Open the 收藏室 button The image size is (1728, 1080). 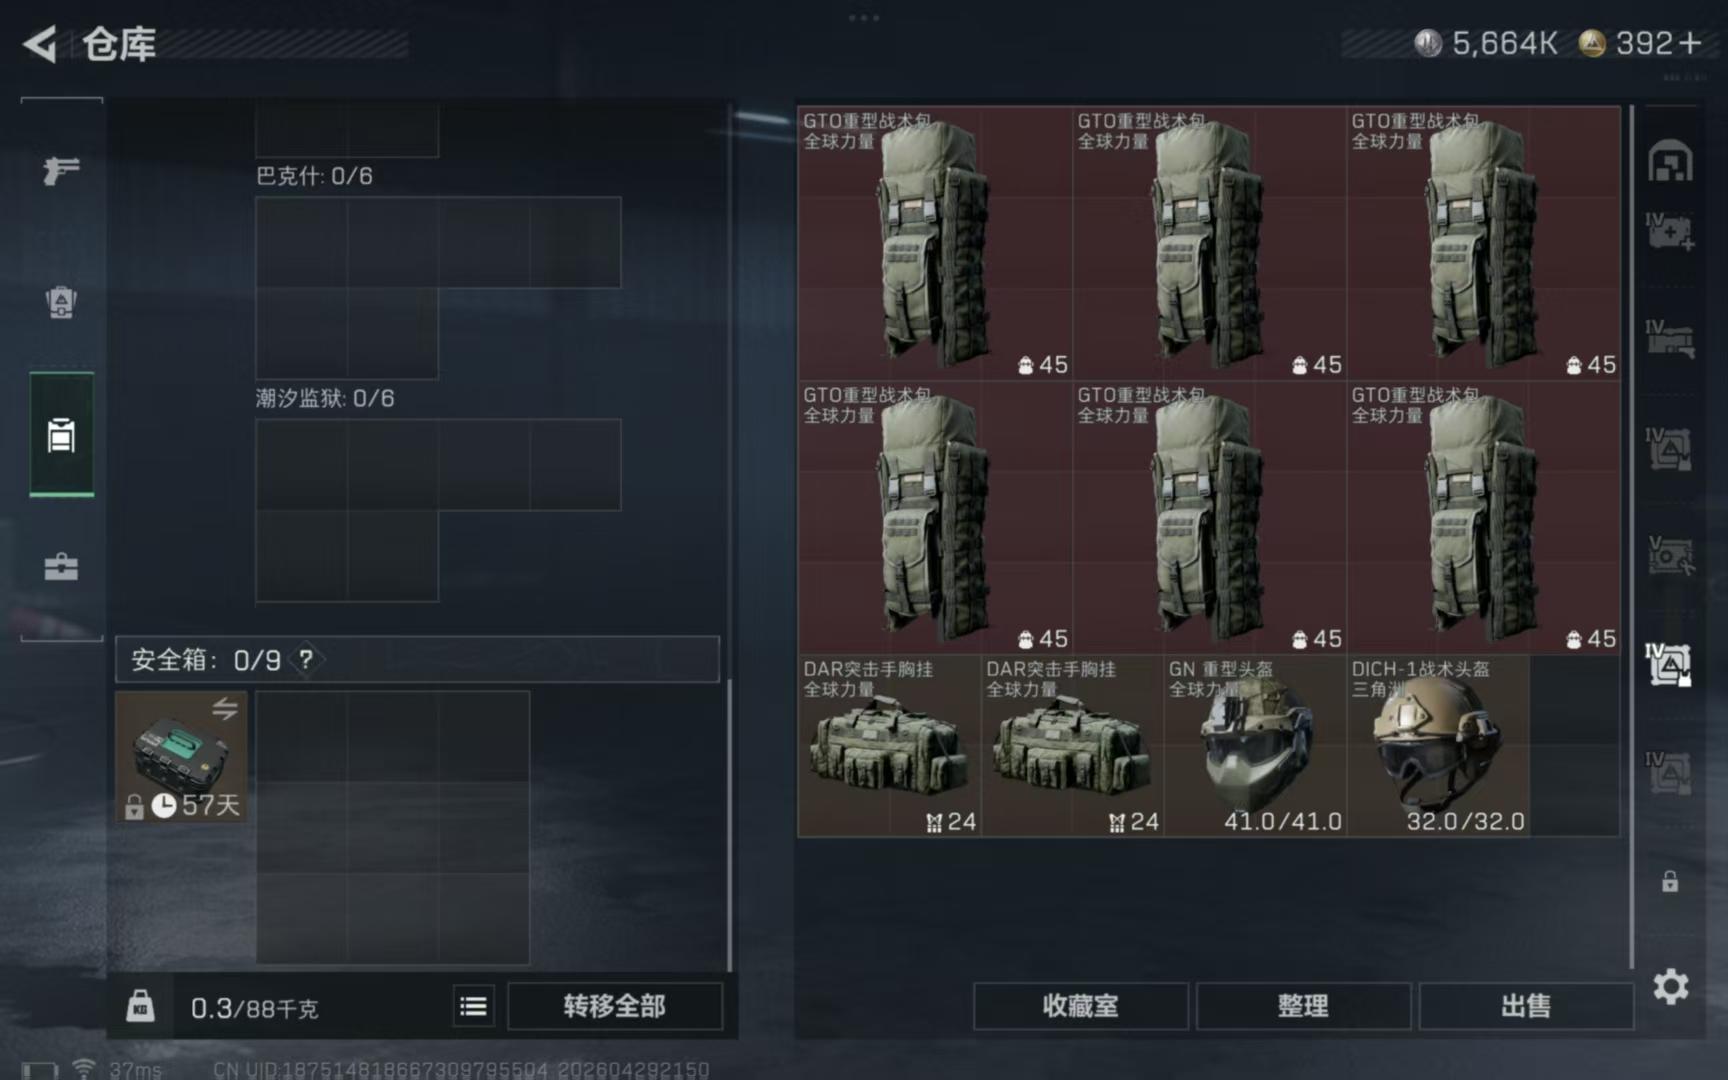(x=1080, y=1006)
